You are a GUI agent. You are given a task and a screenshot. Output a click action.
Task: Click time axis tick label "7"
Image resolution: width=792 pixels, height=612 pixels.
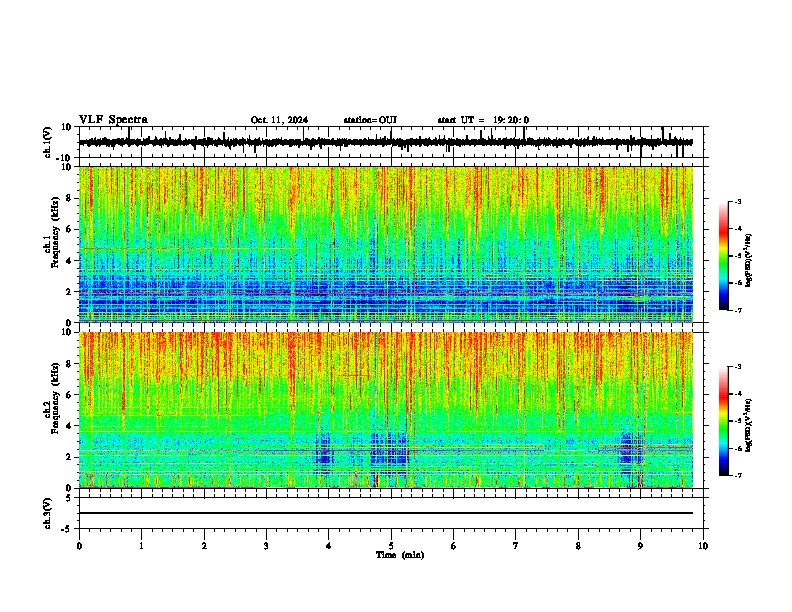[x=516, y=546]
